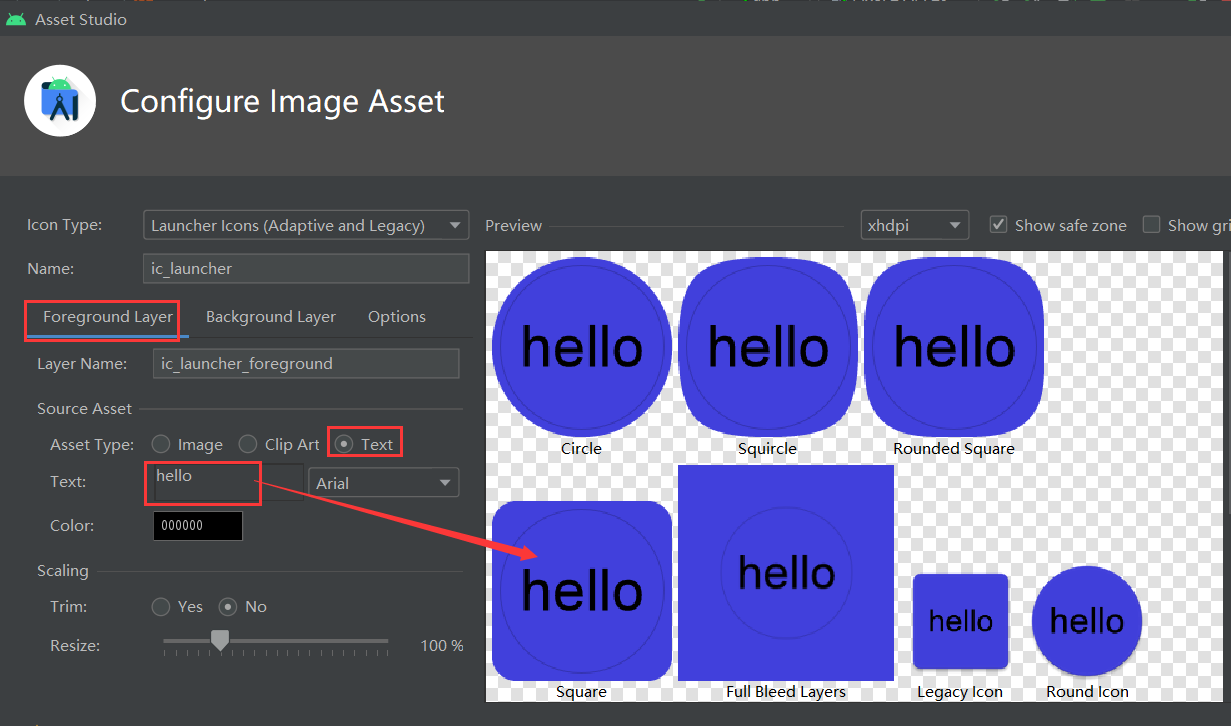
Task: Click the Legacy Icon preview
Action: coord(960,621)
